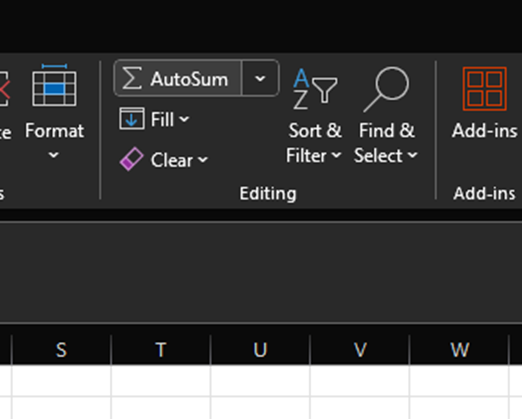The width and height of the screenshot is (522, 419).
Task: Click the AutoSum sigma icon
Action: click(x=132, y=78)
